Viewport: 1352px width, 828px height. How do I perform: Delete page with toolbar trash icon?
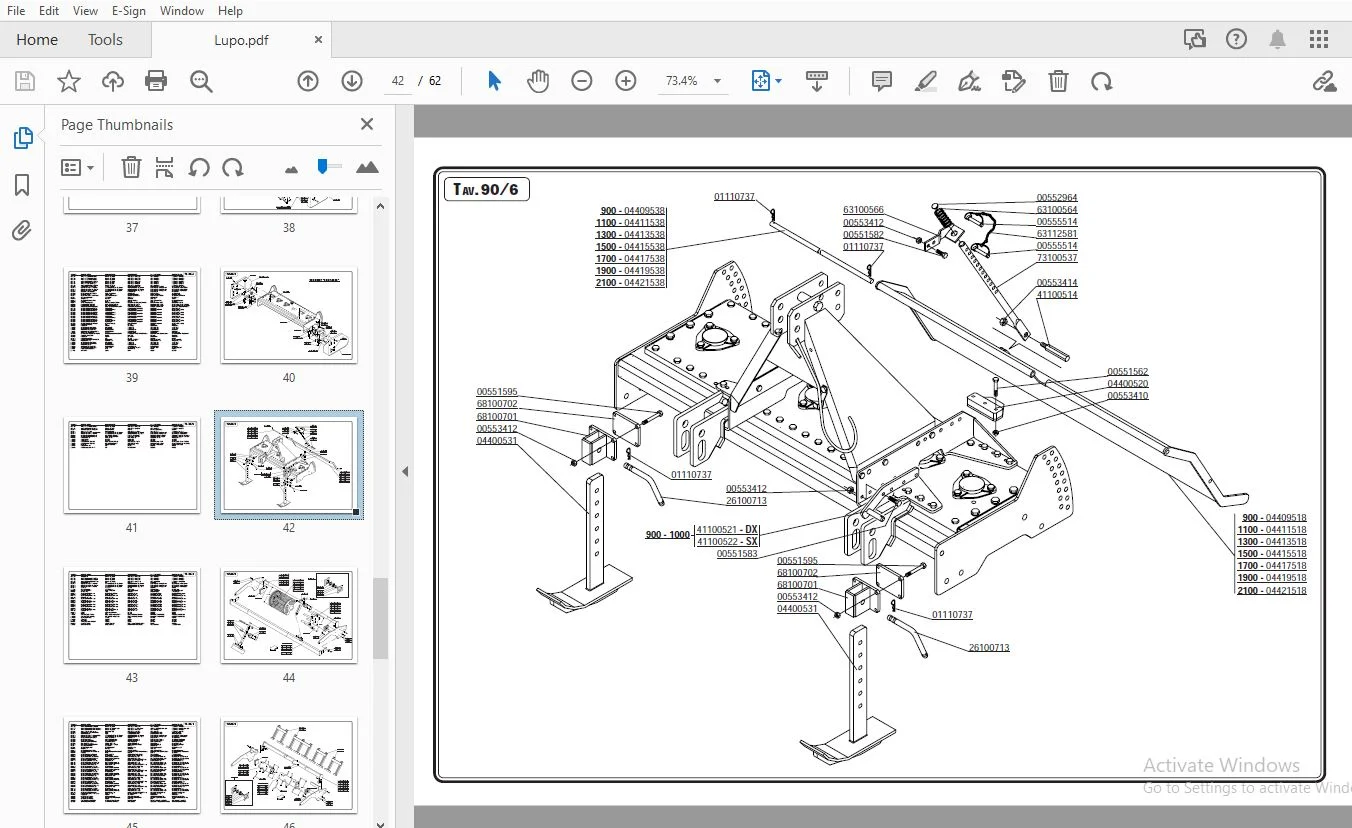pos(1058,81)
